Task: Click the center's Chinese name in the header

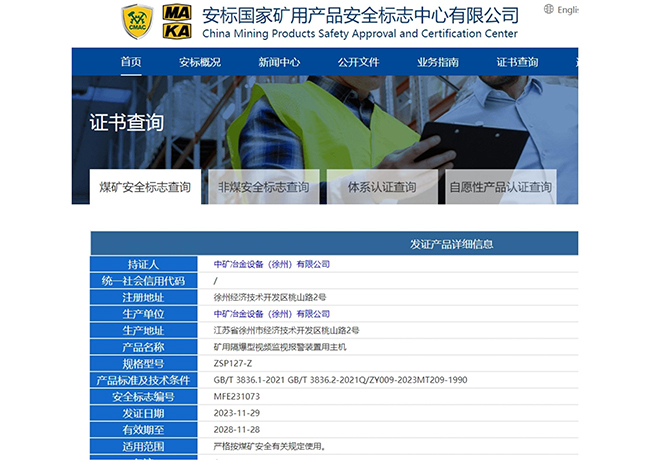Action: (x=360, y=14)
